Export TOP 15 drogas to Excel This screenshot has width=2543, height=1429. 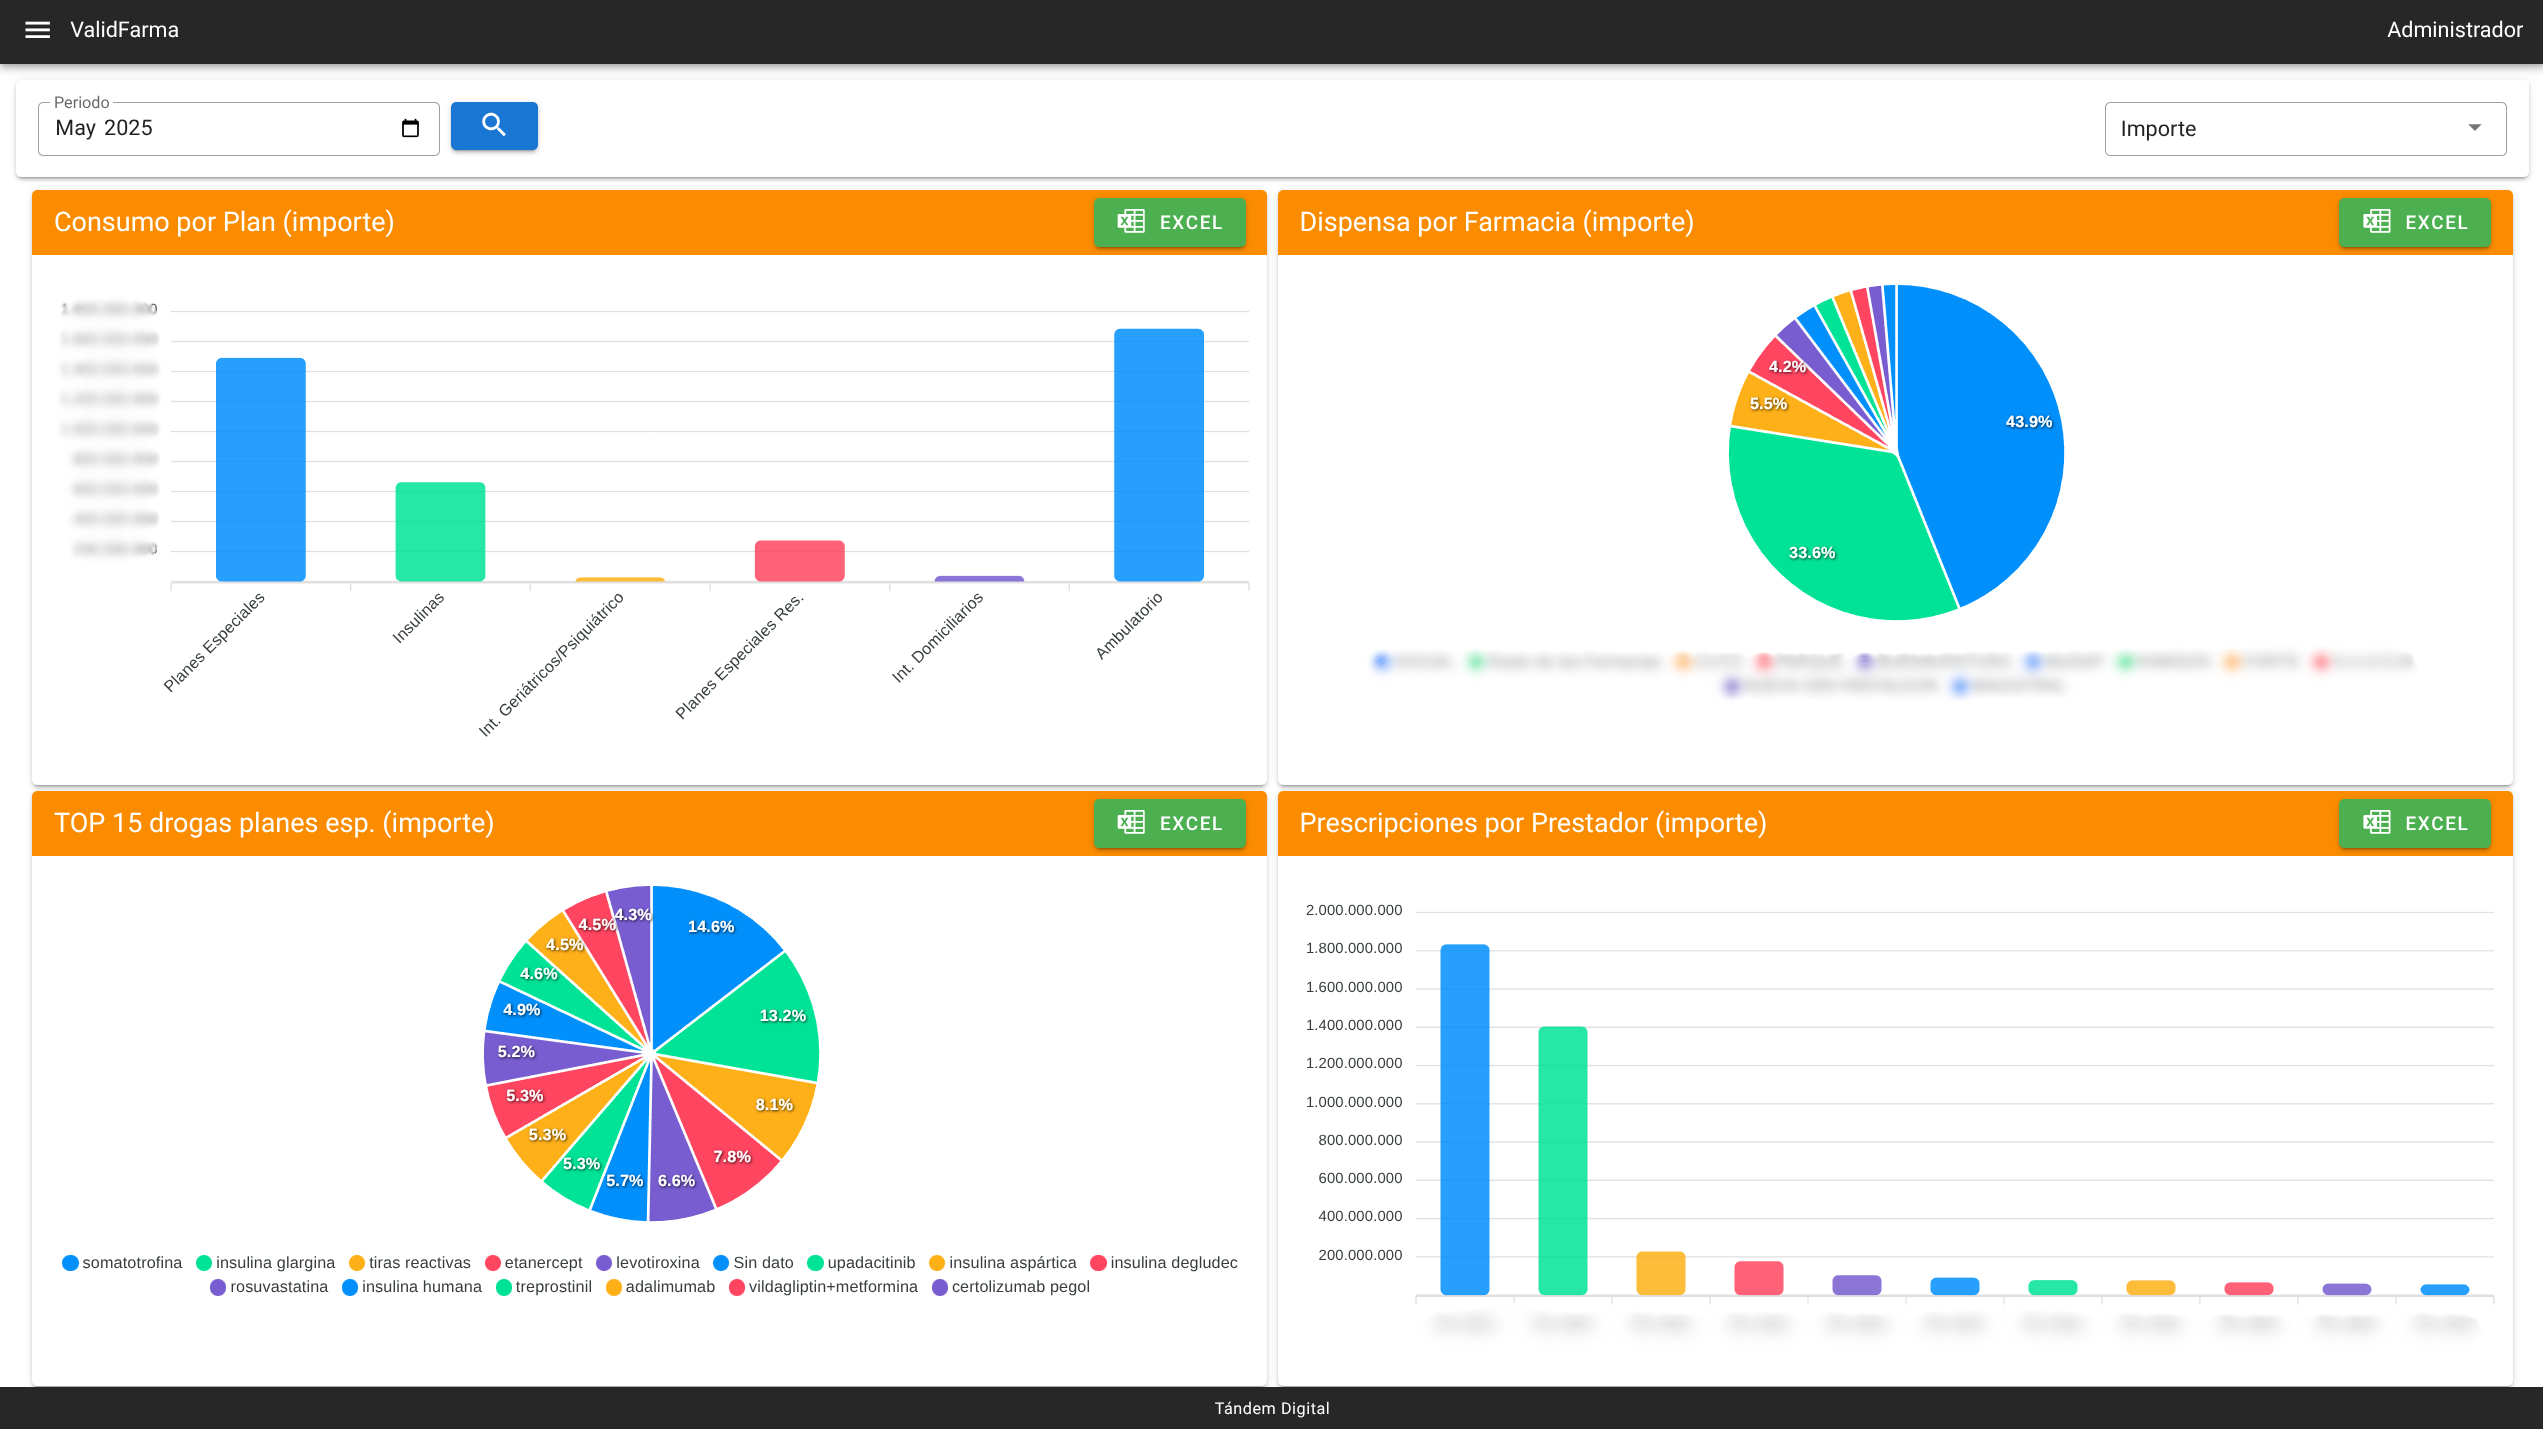pos(1169,823)
